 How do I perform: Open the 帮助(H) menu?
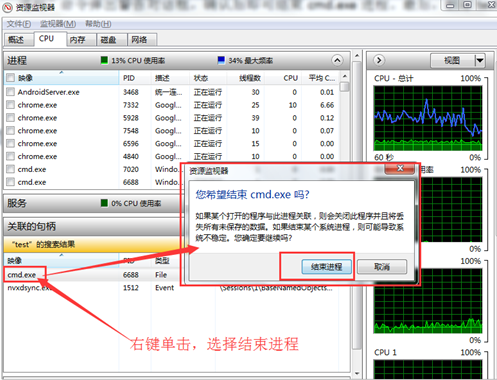(98, 24)
